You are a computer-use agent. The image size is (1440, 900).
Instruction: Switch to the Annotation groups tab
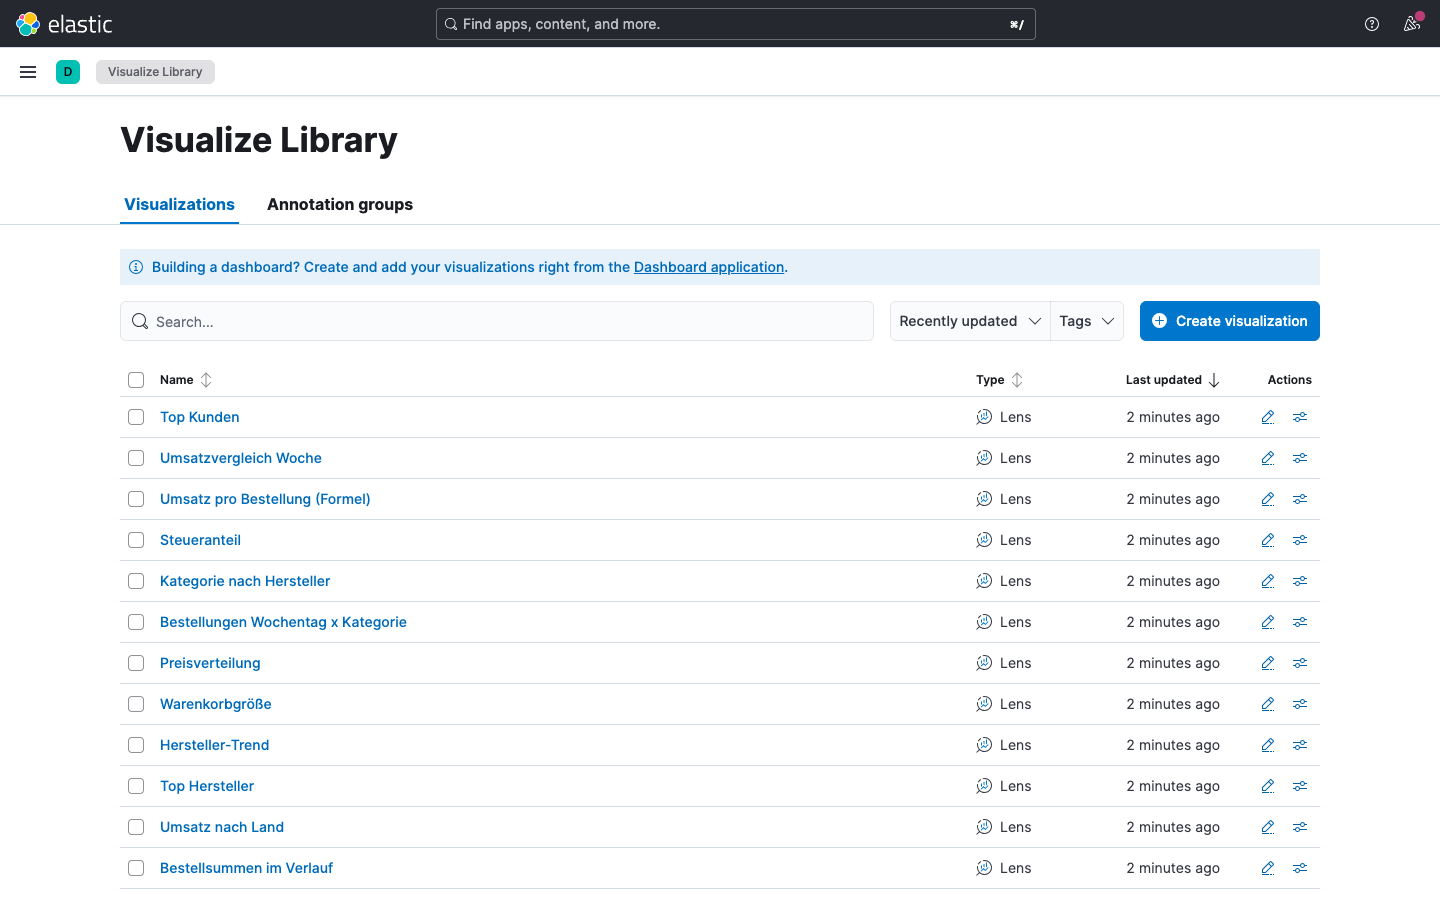pyautogui.click(x=340, y=204)
